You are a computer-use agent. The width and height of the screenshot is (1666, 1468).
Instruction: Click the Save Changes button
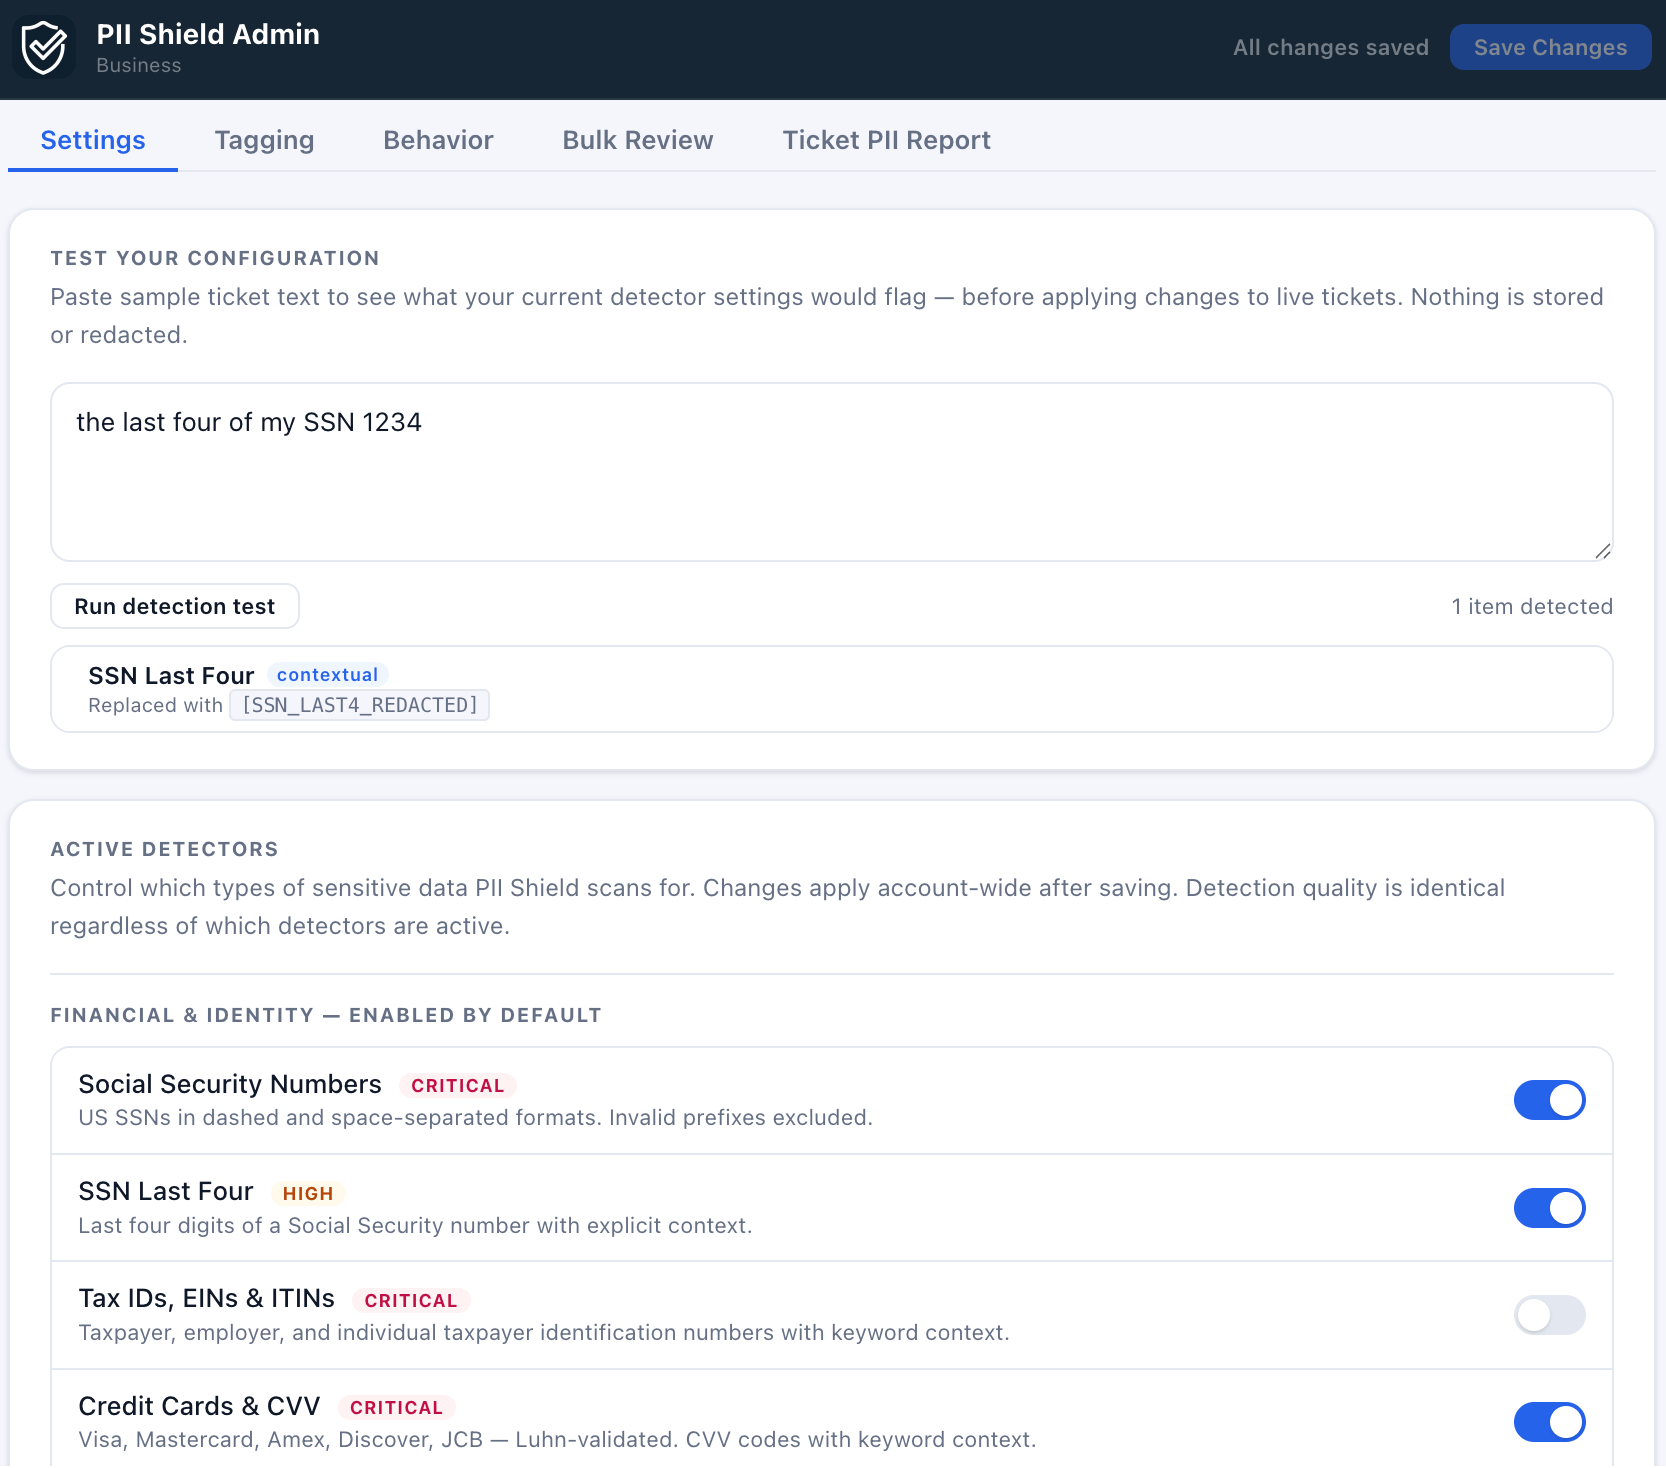1550,47
